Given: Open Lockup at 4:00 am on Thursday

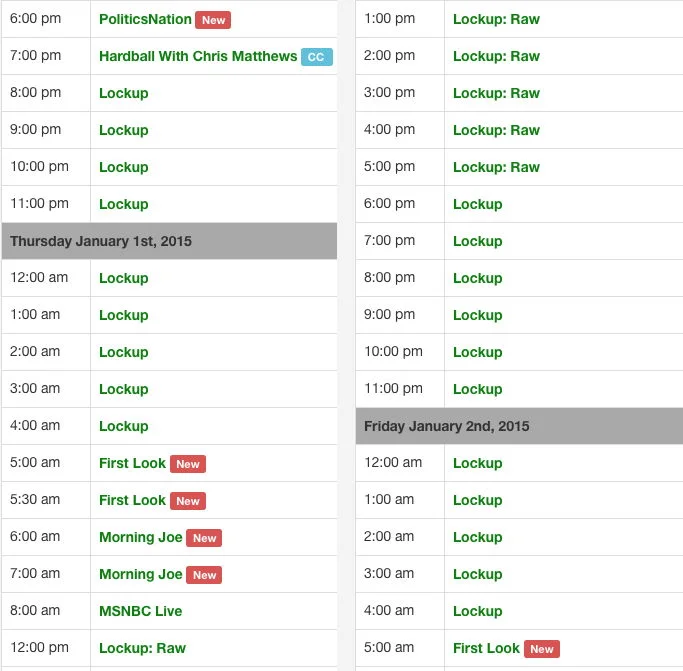Looking at the screenshot, I should point(124,427).
